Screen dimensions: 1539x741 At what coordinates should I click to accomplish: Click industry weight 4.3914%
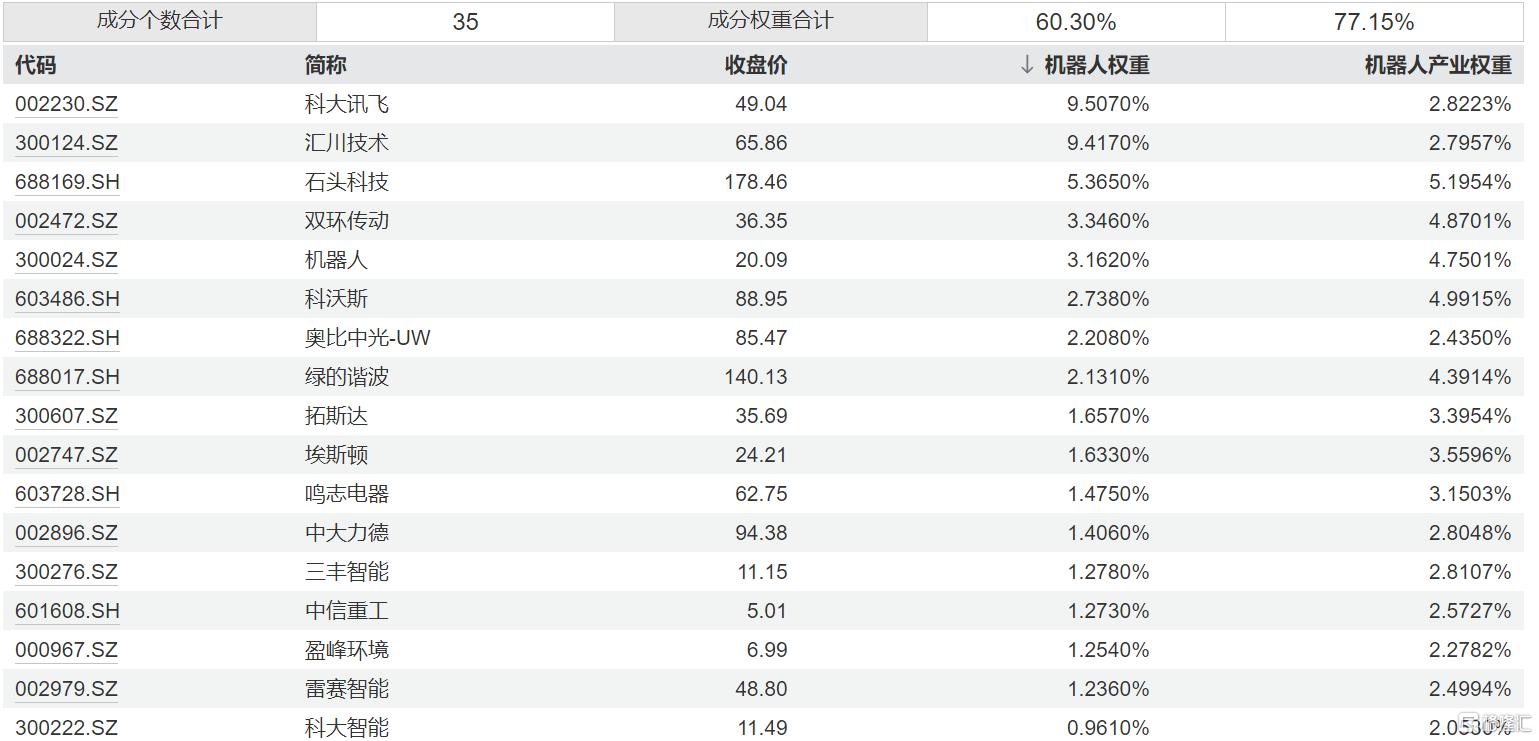[x=1470, y=377]
